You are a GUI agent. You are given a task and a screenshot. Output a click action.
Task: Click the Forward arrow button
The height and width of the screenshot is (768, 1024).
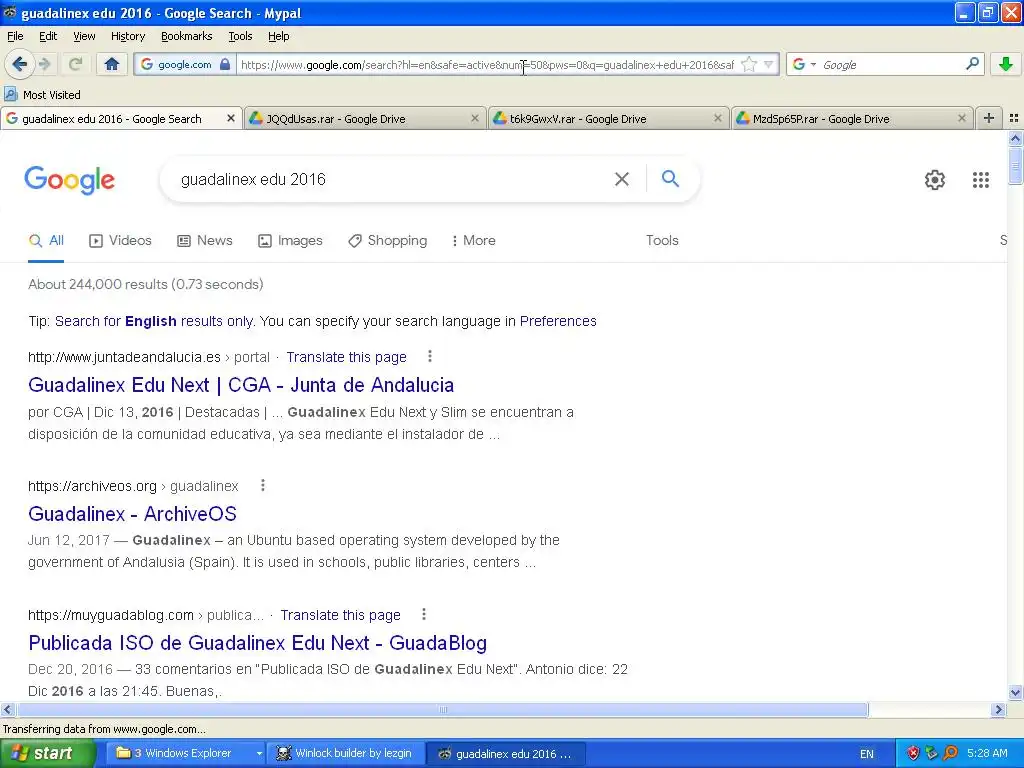point(45,64)
